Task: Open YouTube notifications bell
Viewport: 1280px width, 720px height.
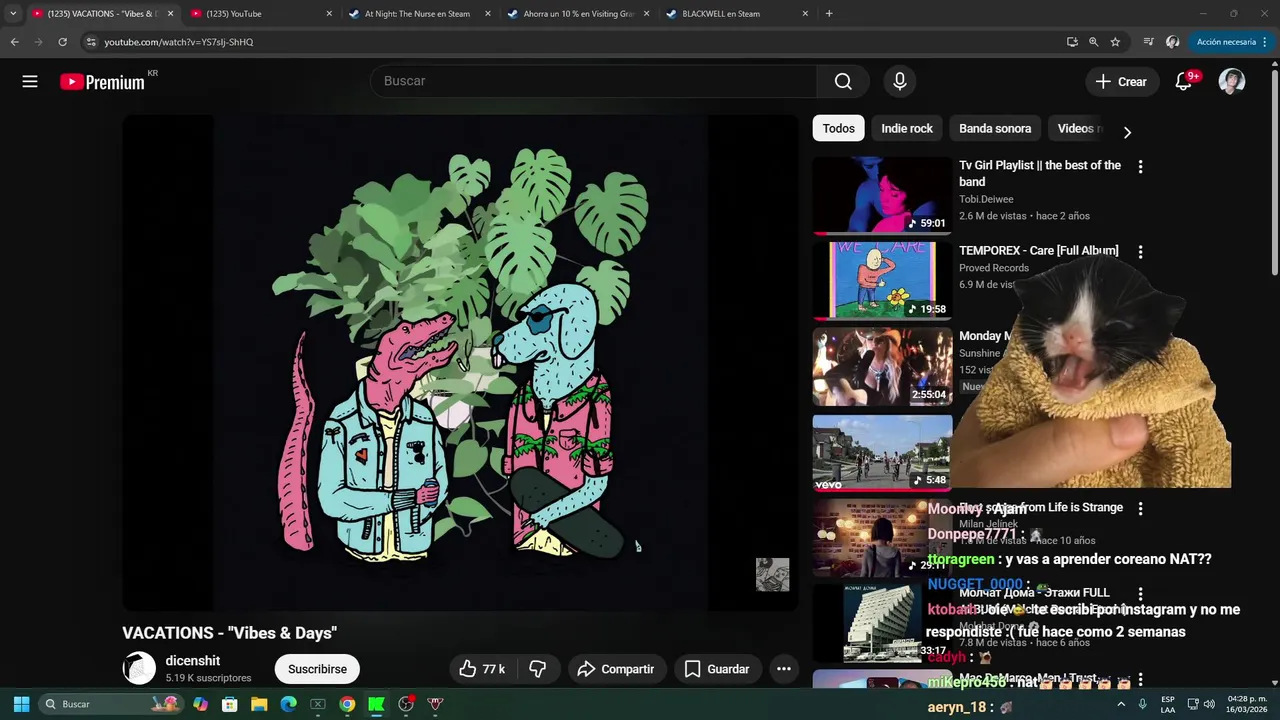Action: coord(1183,82)
